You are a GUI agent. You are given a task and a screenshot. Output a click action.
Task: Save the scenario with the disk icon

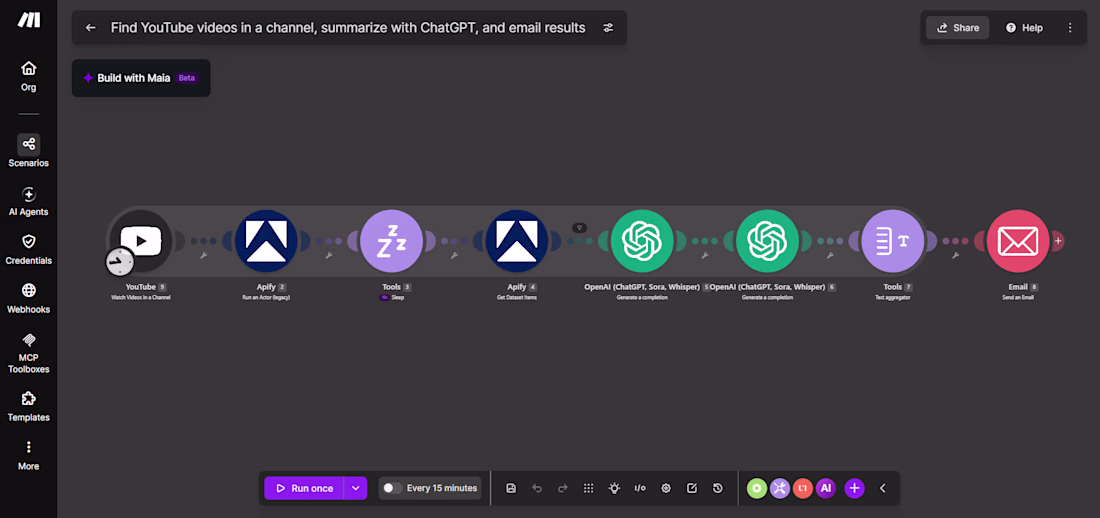coord(511,488)
